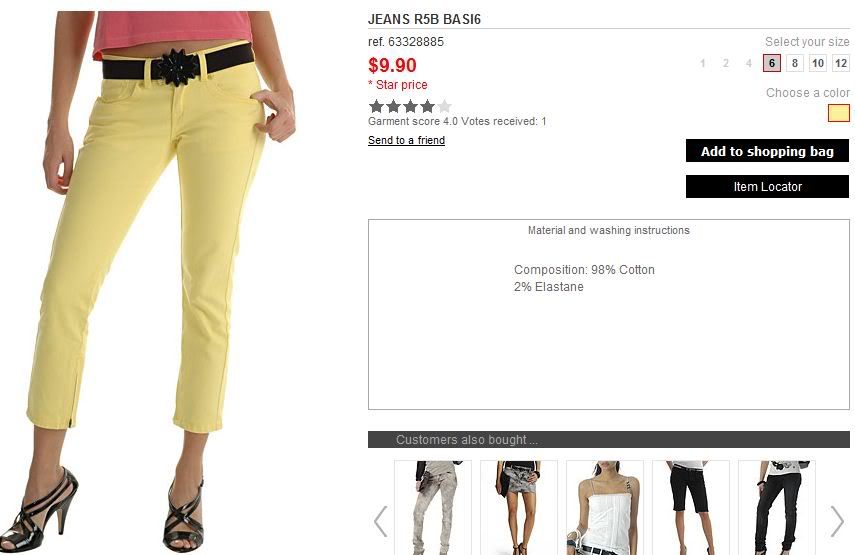Click the third rating star
The width and height of the screenshot is (855, 555).
point(411,106)
